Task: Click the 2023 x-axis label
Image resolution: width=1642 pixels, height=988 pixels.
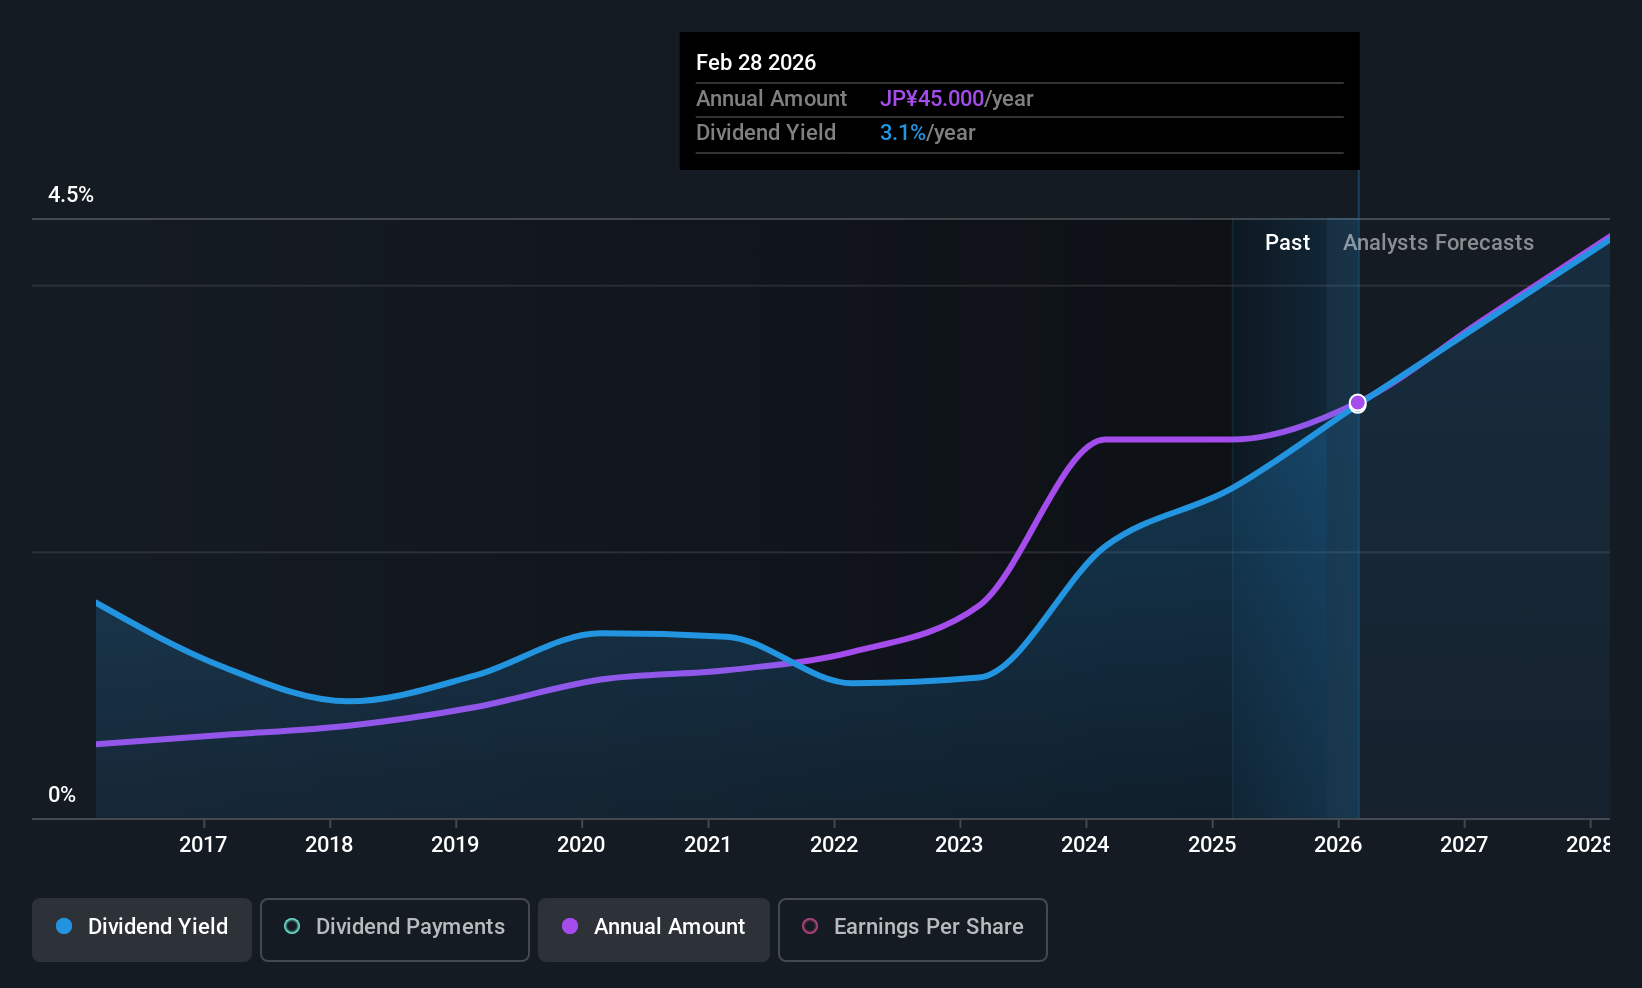Action: point(959,845)
